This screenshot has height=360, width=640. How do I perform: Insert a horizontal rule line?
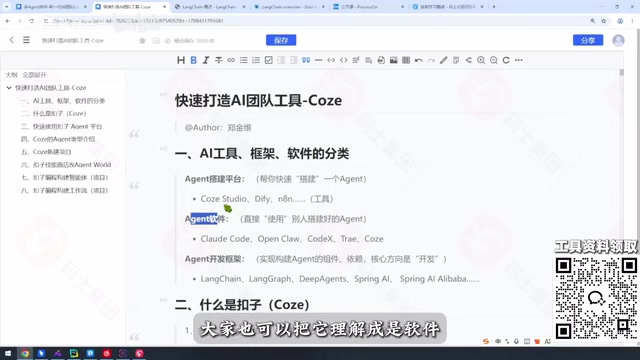[x=319, y=60]
